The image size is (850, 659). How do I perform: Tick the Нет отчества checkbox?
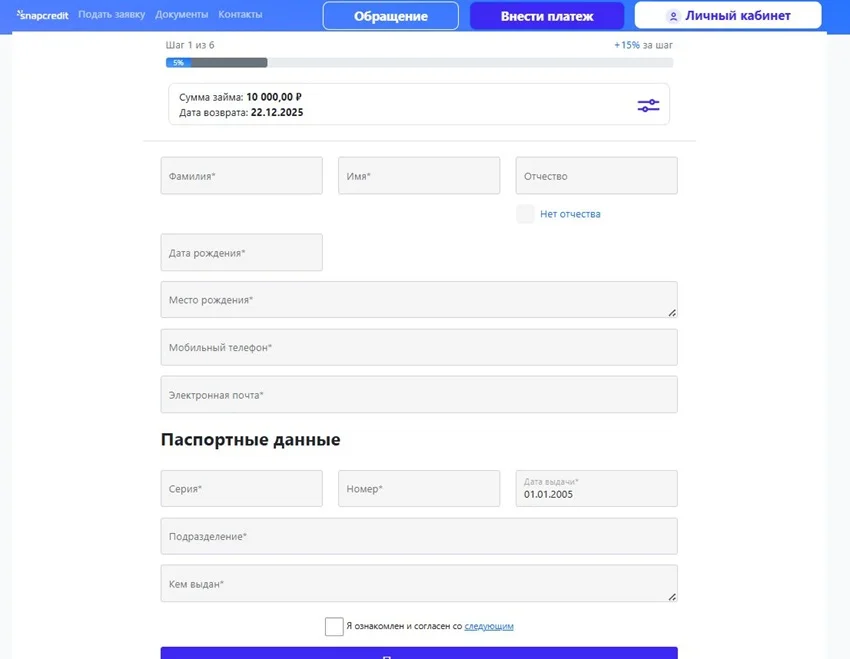point(525,214)
